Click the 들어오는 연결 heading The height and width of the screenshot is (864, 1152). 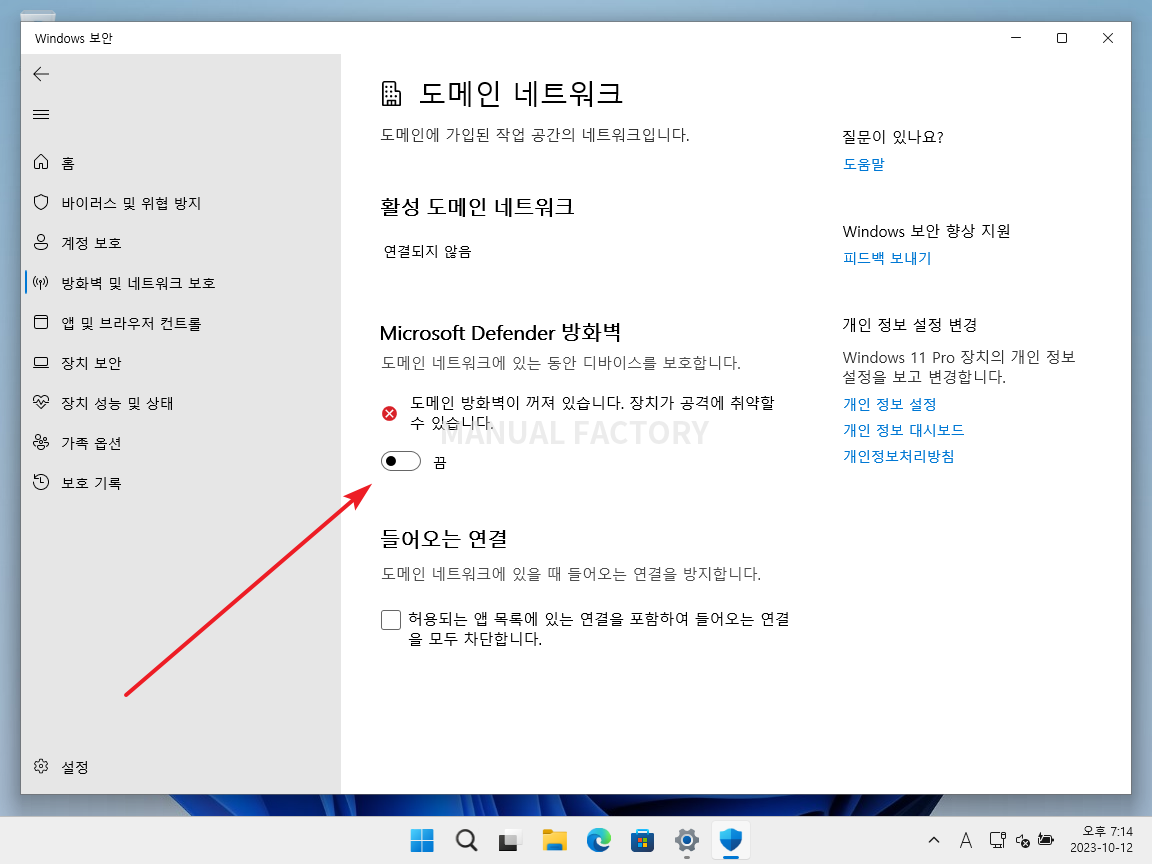pyautogui.click(x=444, y=539)
